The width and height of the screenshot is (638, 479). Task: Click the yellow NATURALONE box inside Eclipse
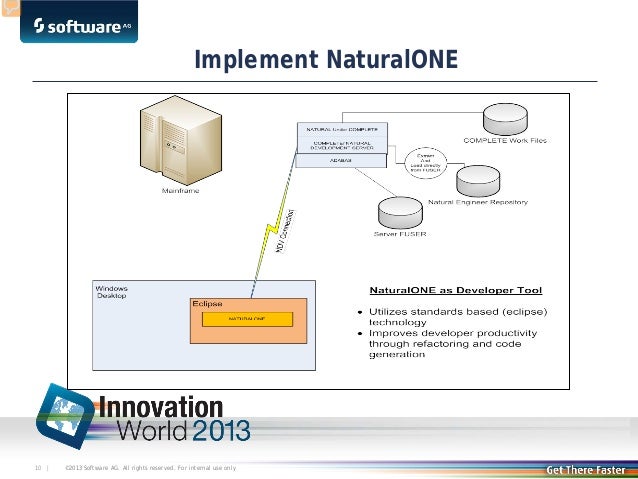[247, 319]
